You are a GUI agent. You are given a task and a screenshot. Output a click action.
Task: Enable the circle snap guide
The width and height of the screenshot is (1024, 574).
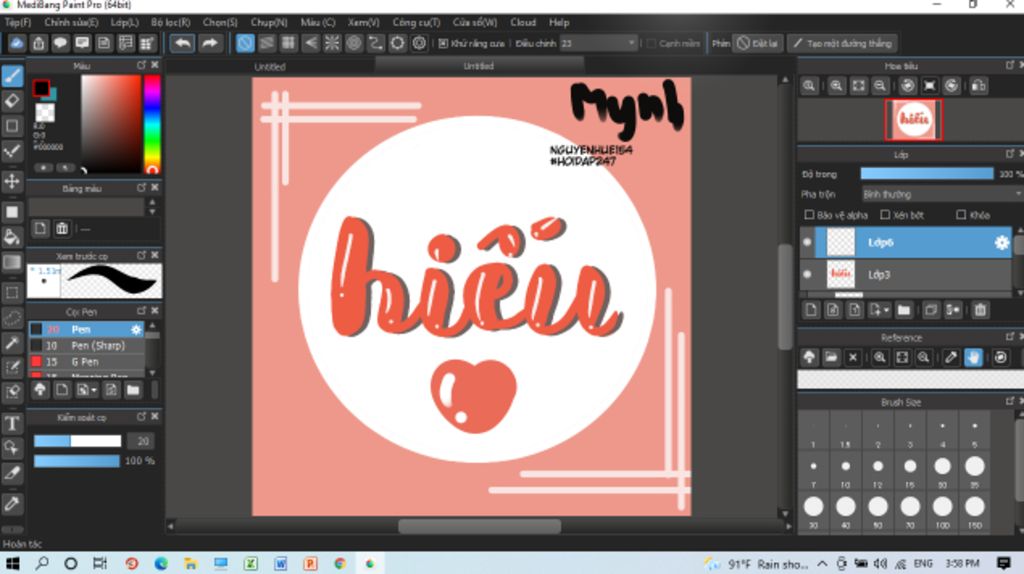353,44
